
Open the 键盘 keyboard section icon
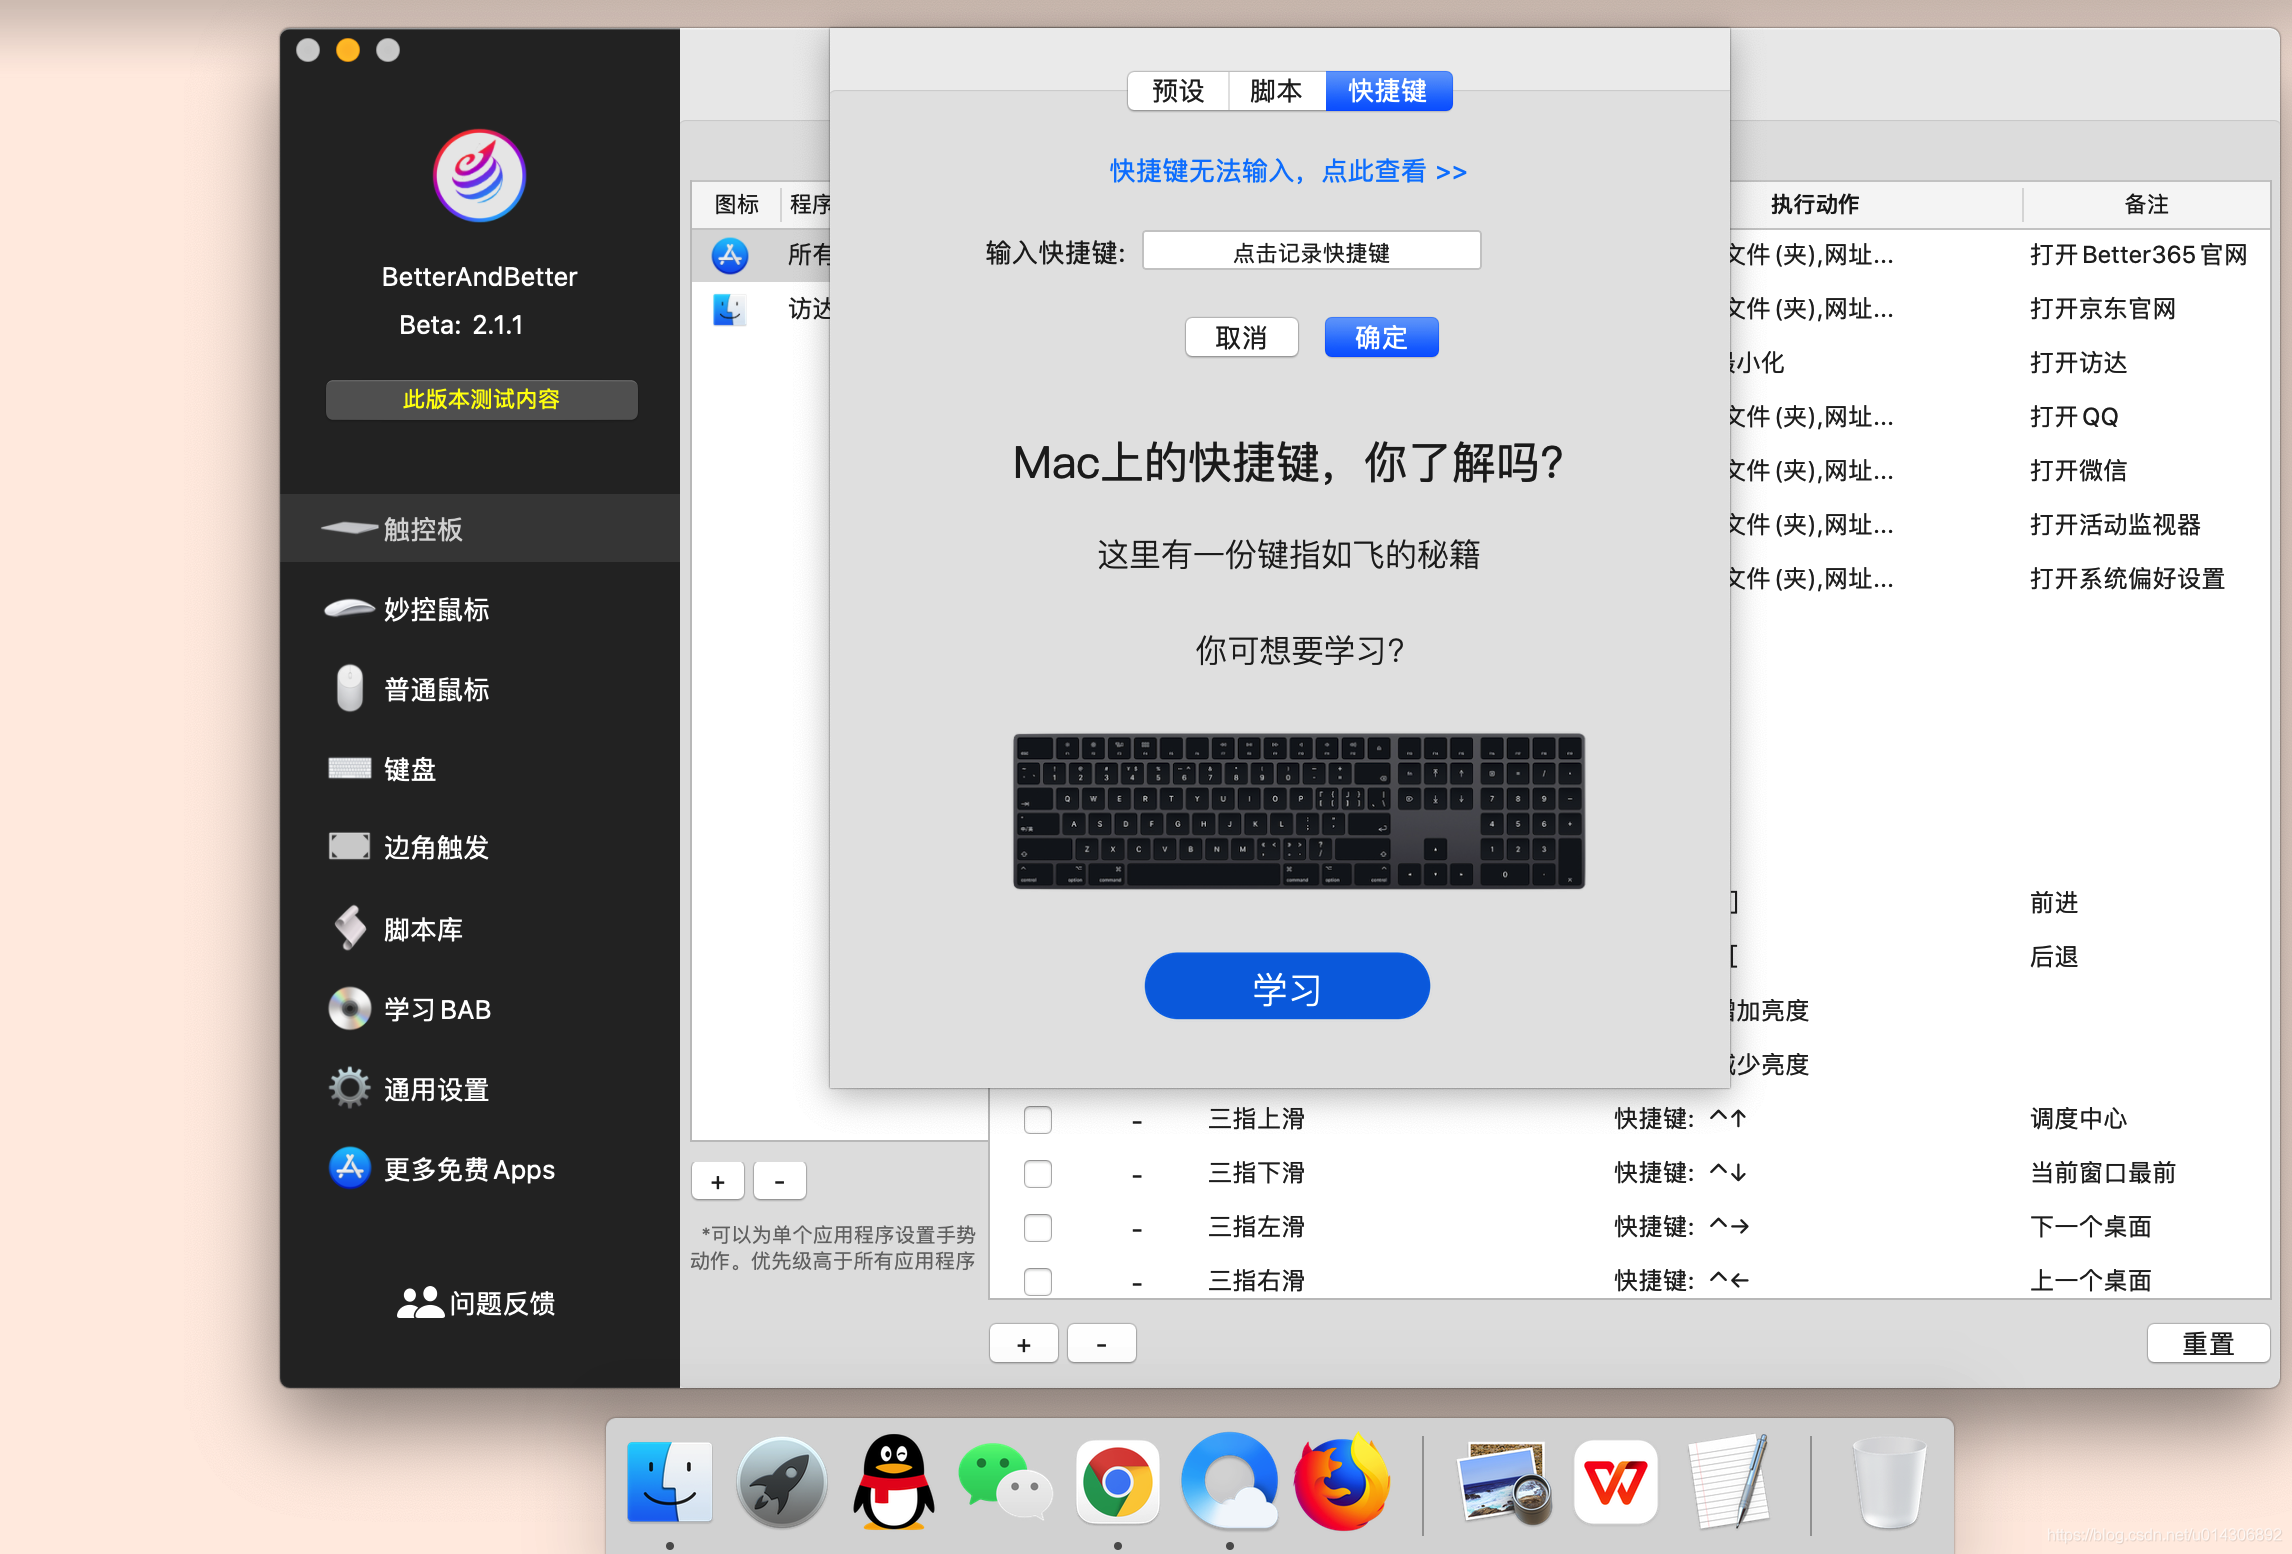(x=349, y=768)
